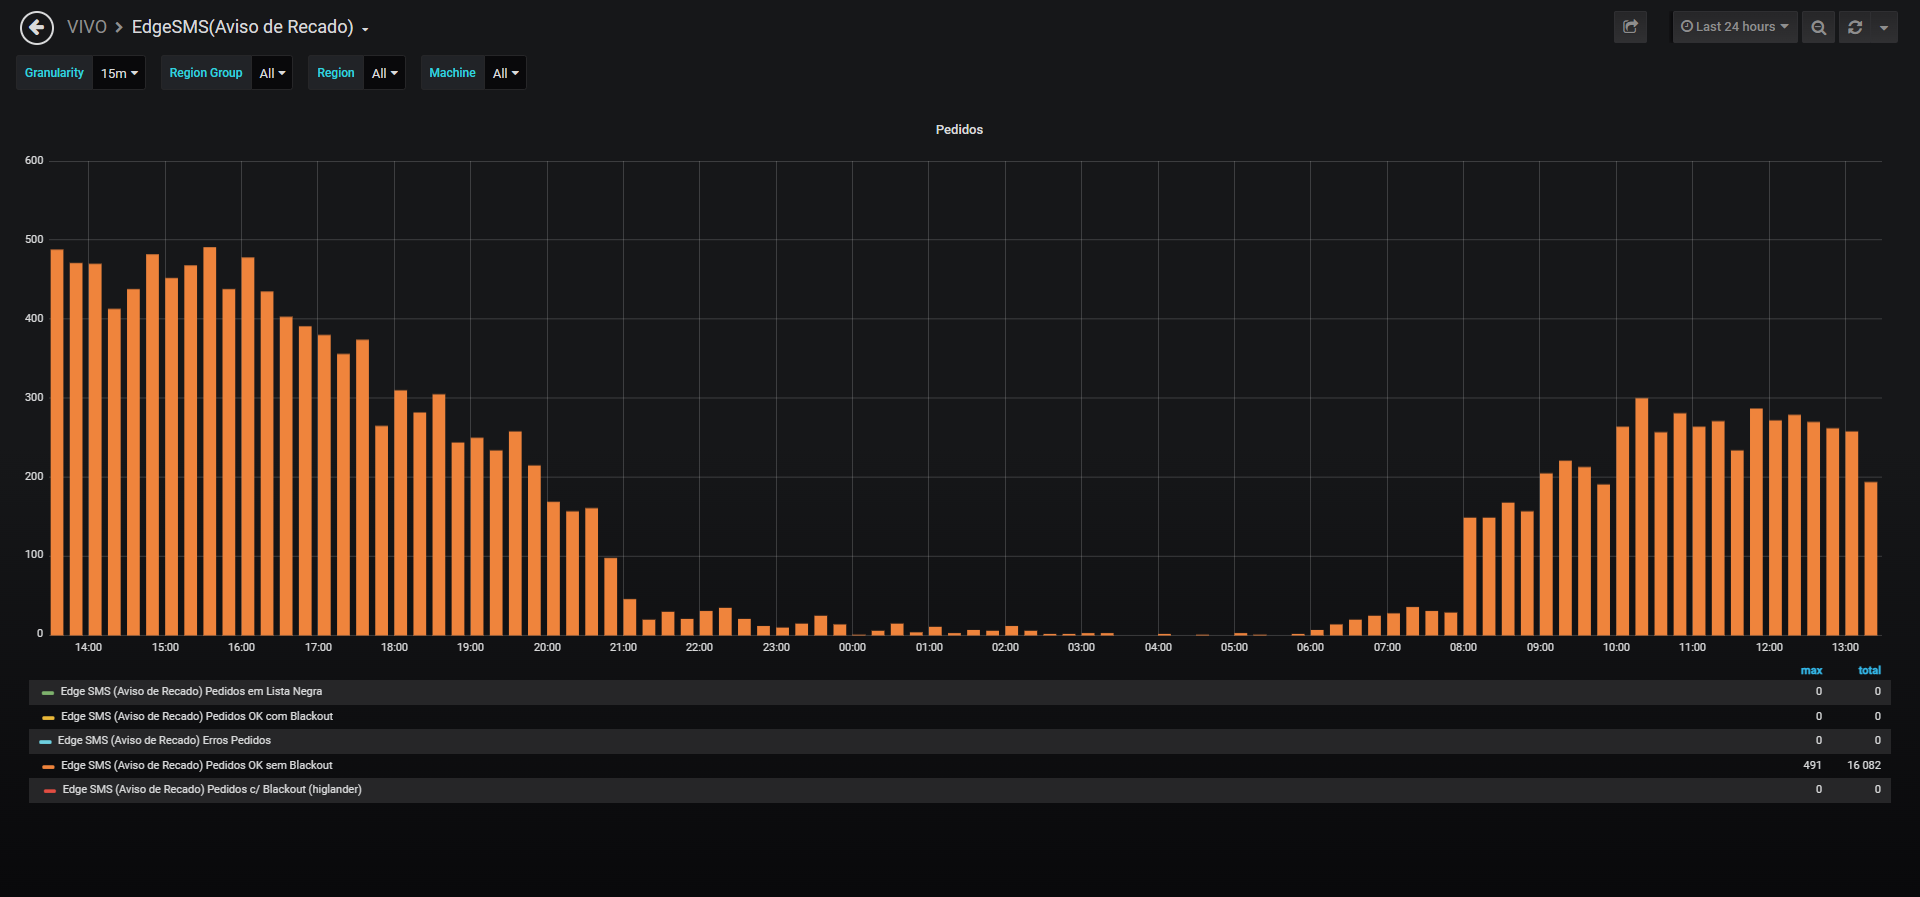This screenshot has height=897, width=1920.
Task: Sort legend by total column header
Action: point(1869,670)
